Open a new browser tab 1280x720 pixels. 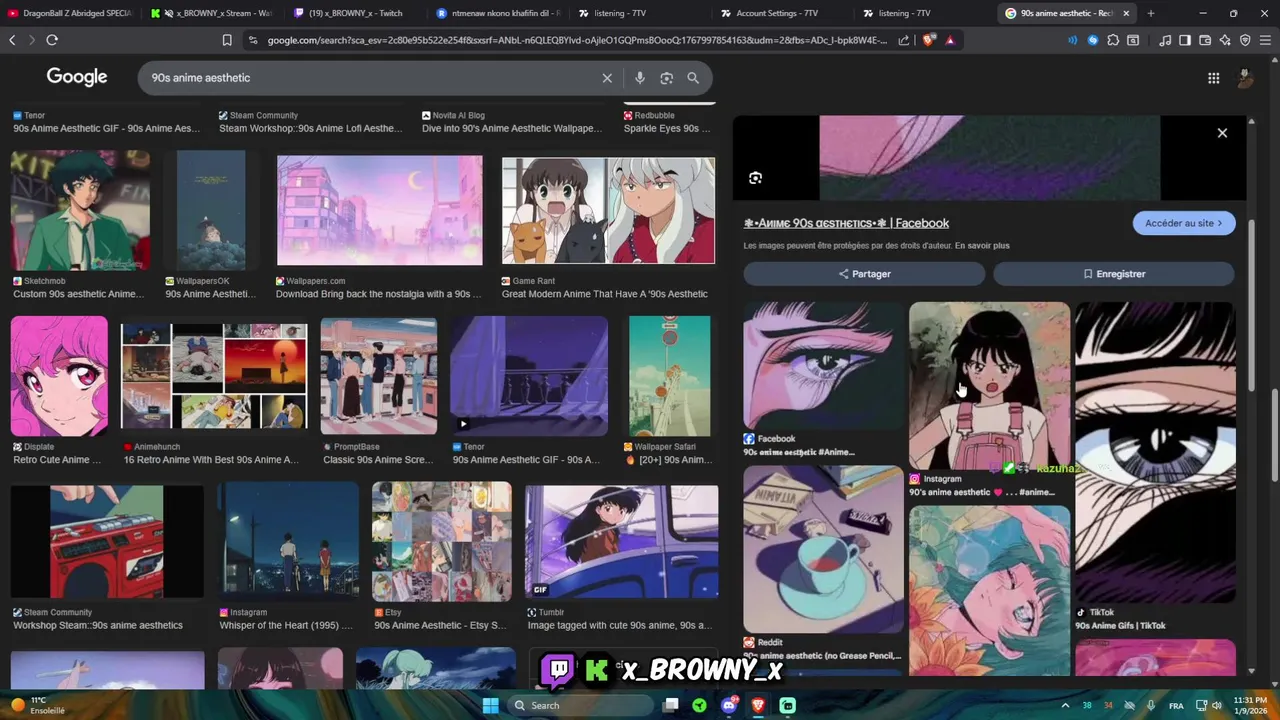1151,13
